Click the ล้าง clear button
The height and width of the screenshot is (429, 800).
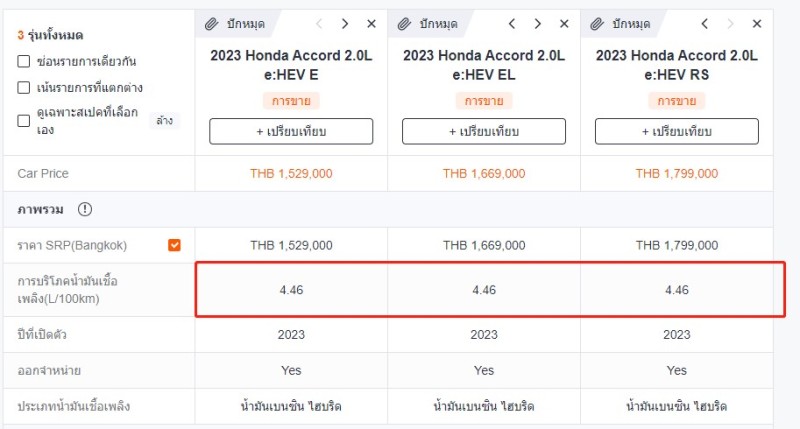coord(164,121)
